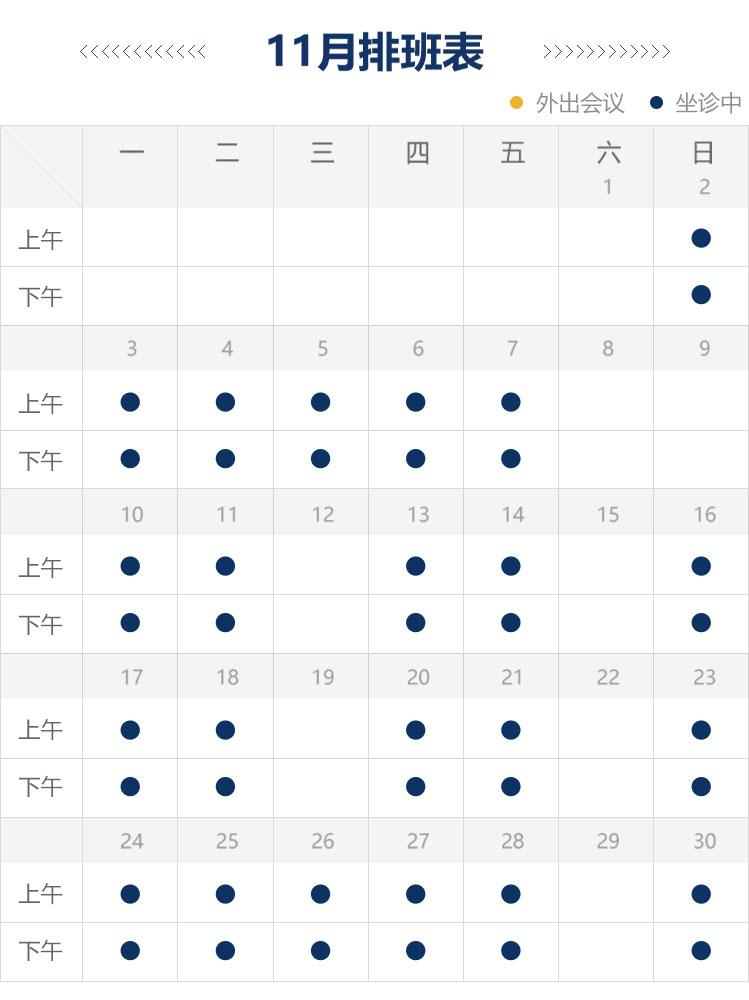
Task: Click the afternoon dot on November 21
Action: tap(511, 787)
